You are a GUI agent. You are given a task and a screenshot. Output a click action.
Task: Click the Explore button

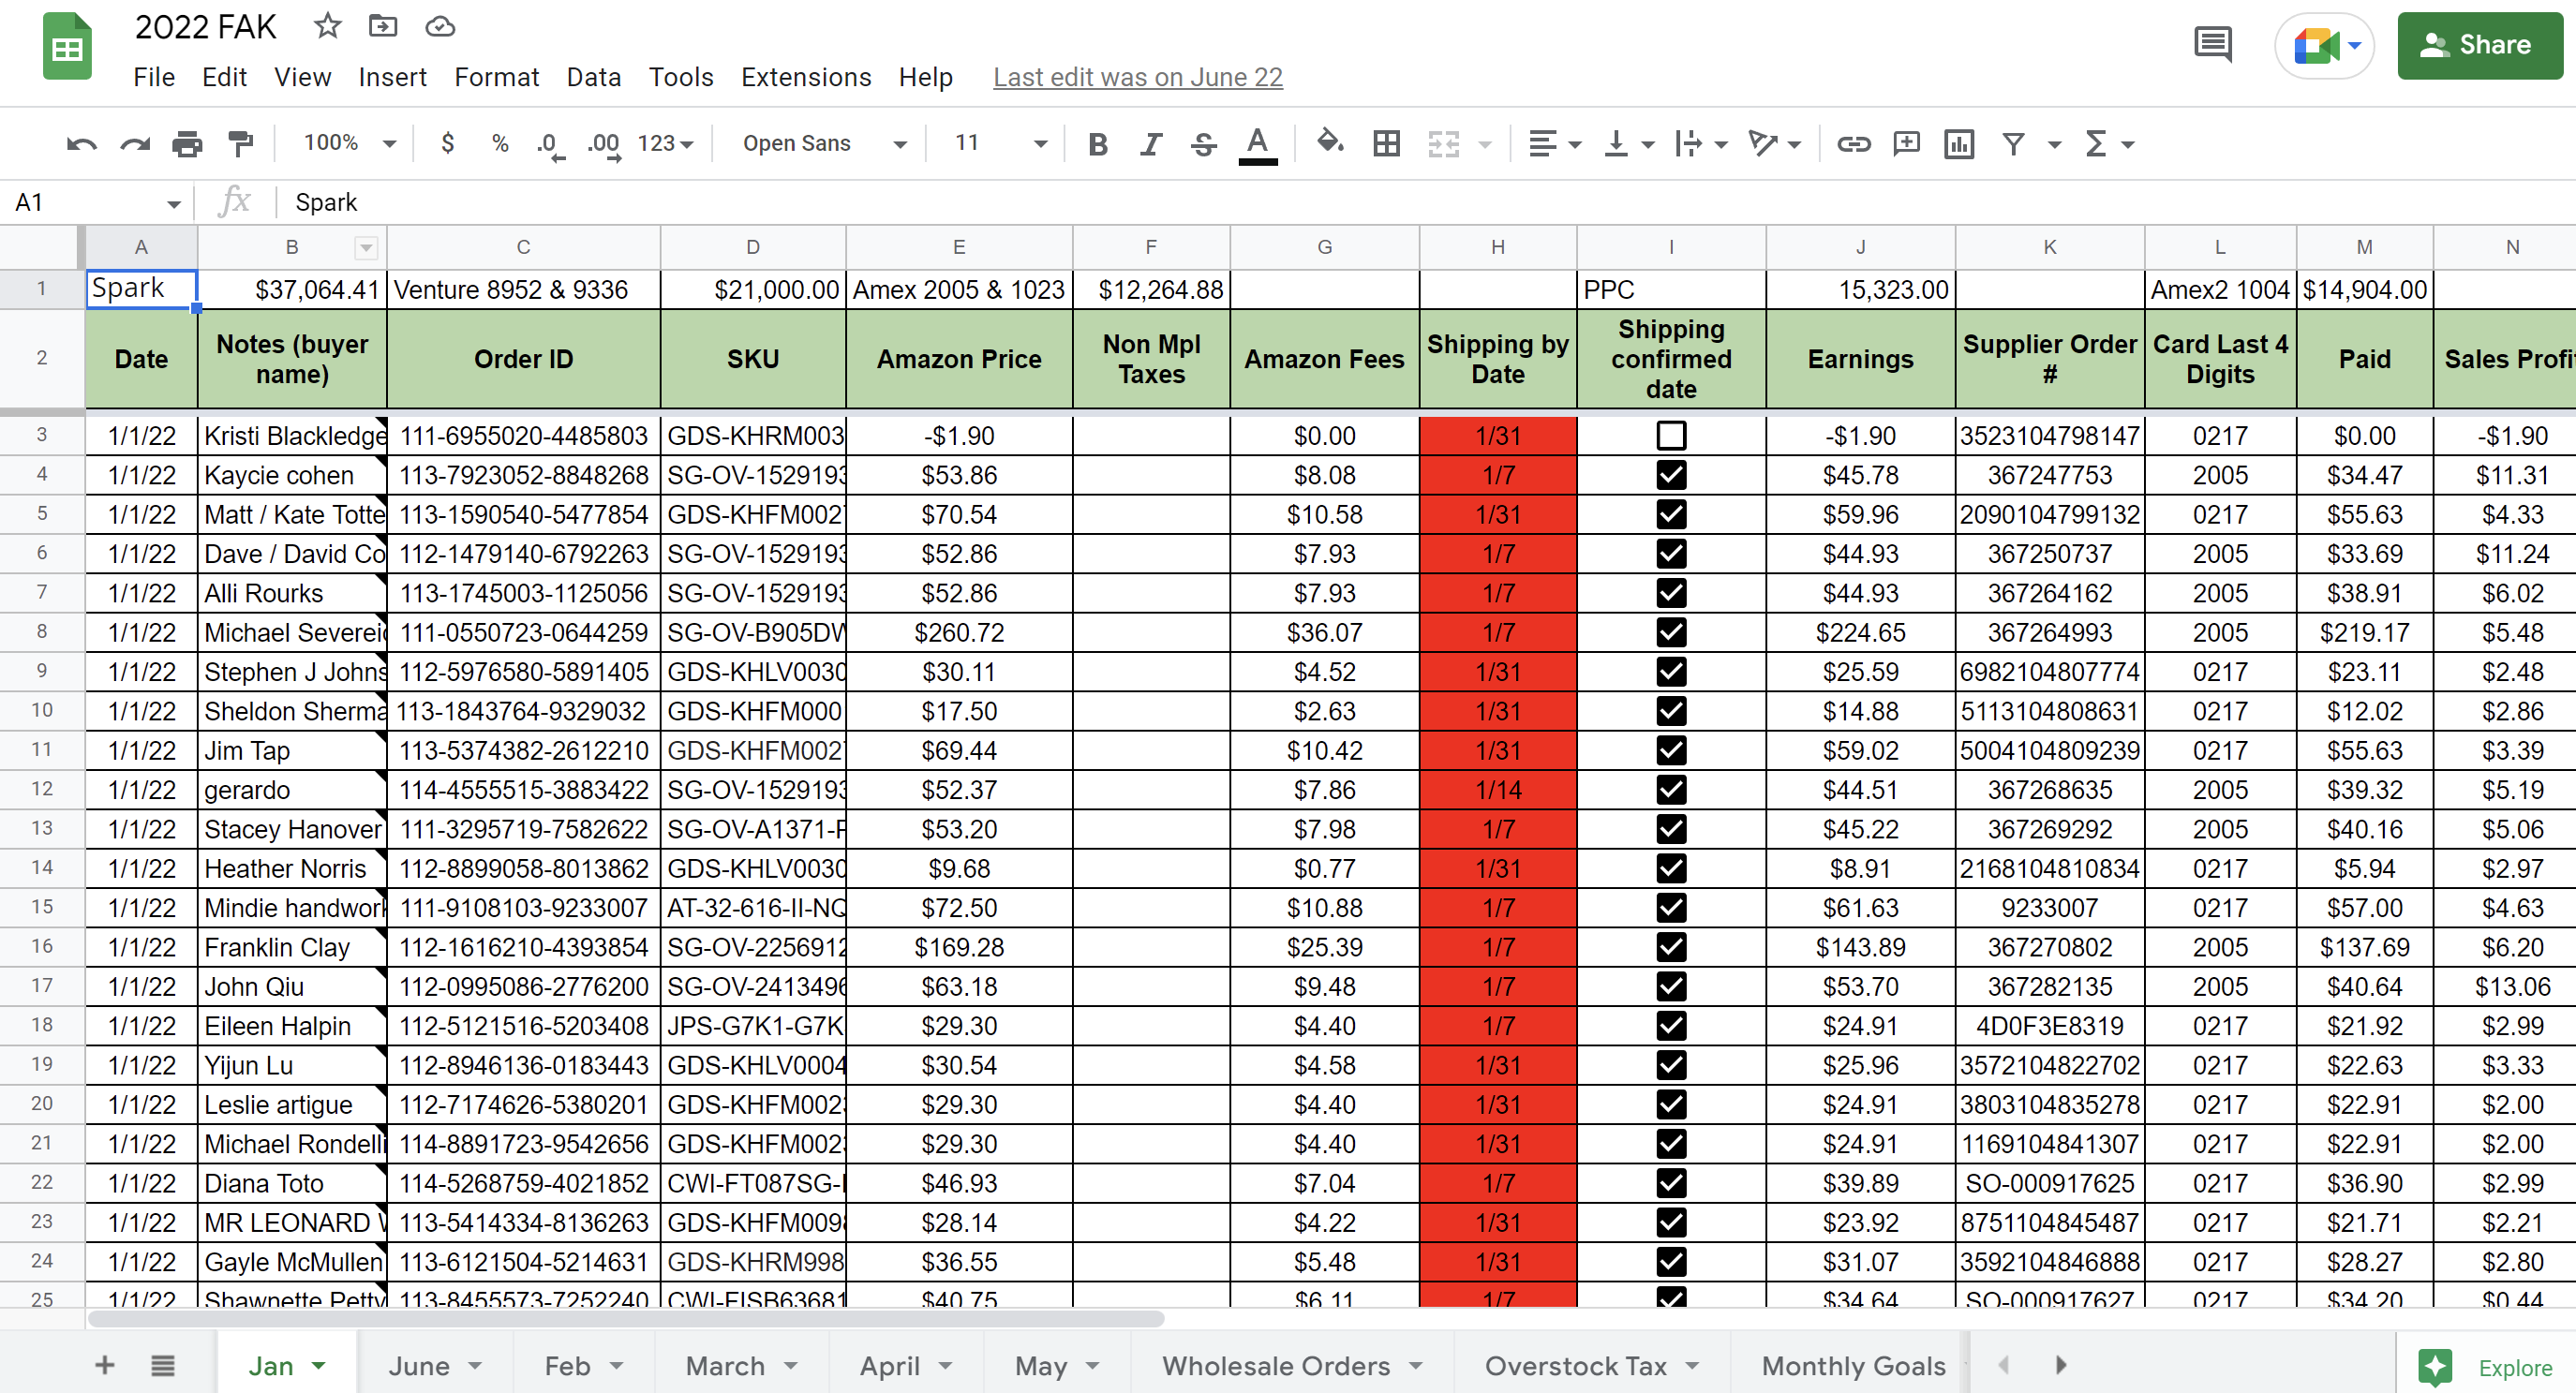point(2486,1367)
